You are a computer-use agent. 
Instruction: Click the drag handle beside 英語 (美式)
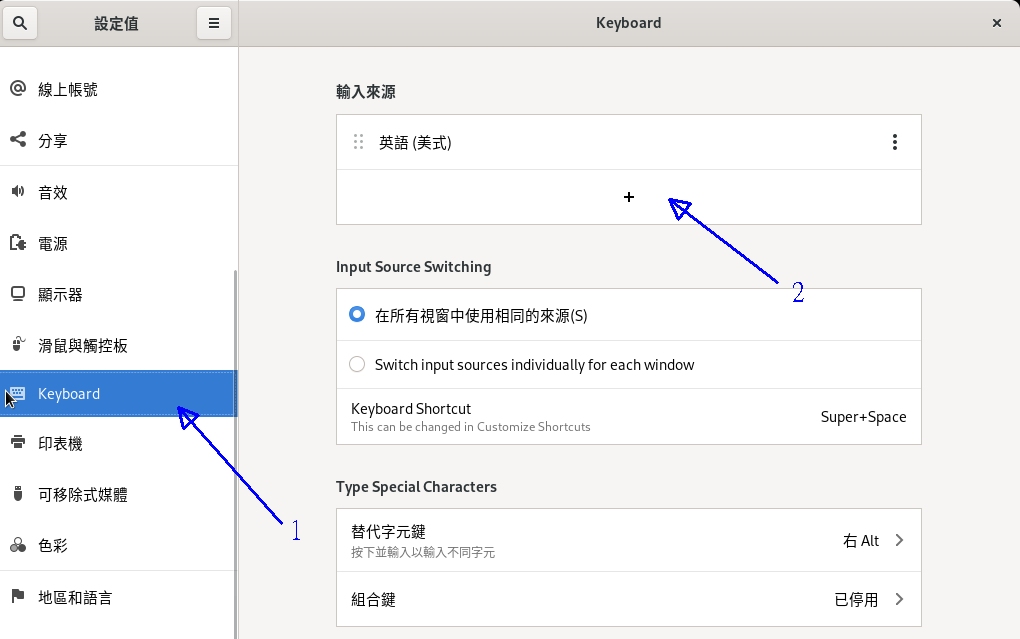[359, 143]
